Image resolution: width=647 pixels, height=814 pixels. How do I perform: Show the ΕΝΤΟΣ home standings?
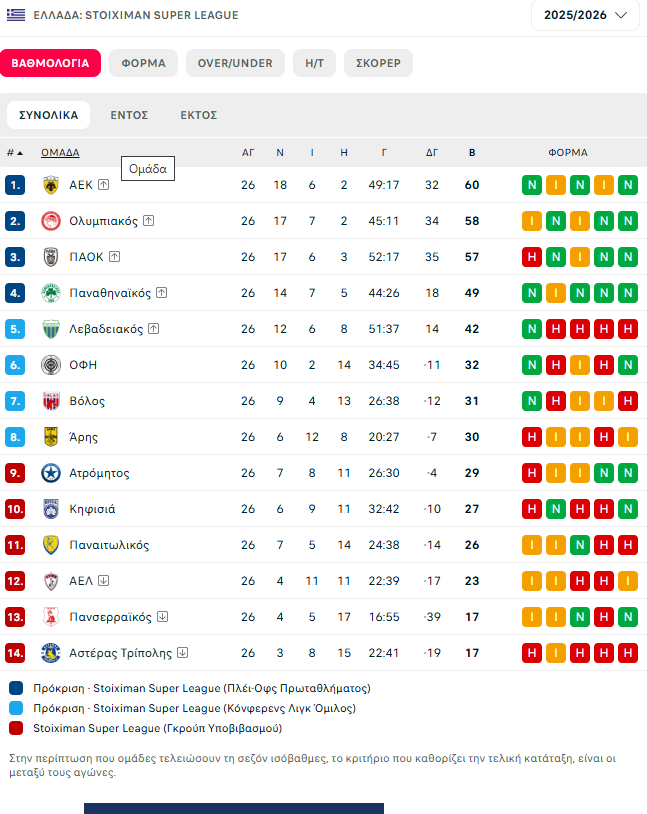tap(129, 115)
